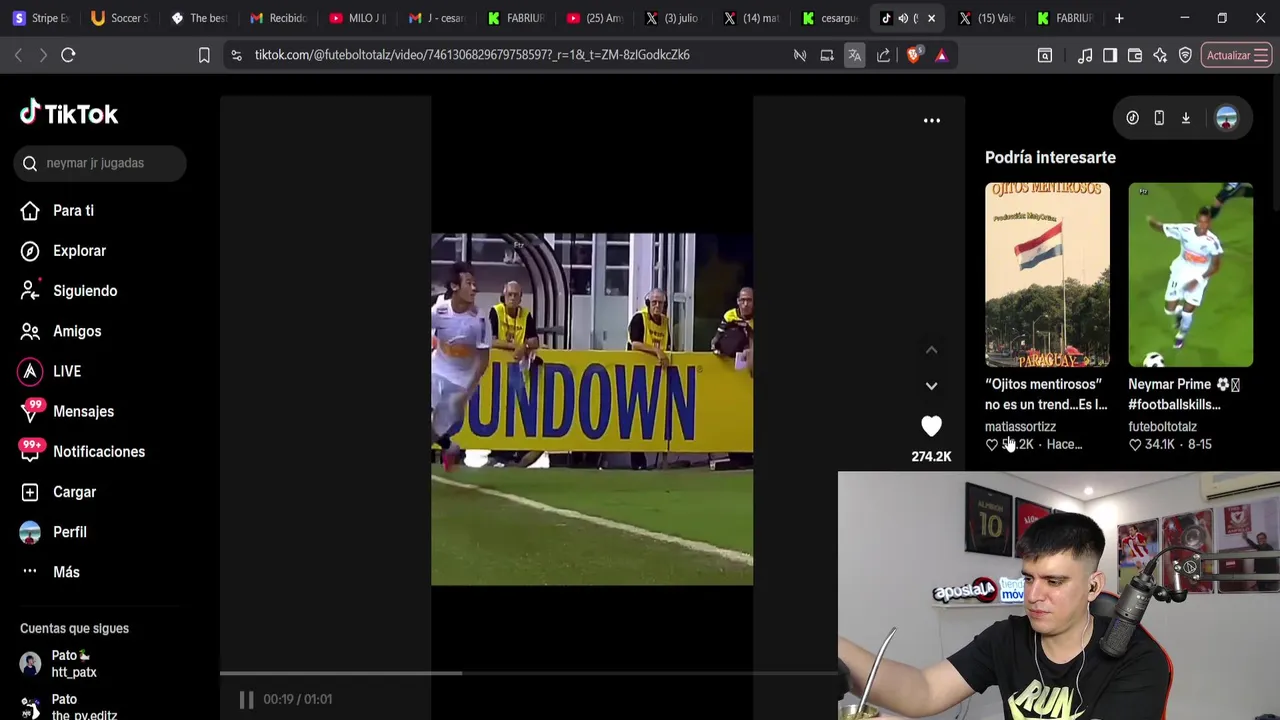
Task: Open Mensajes inbox icon
Action: click(x=32, y=410)
